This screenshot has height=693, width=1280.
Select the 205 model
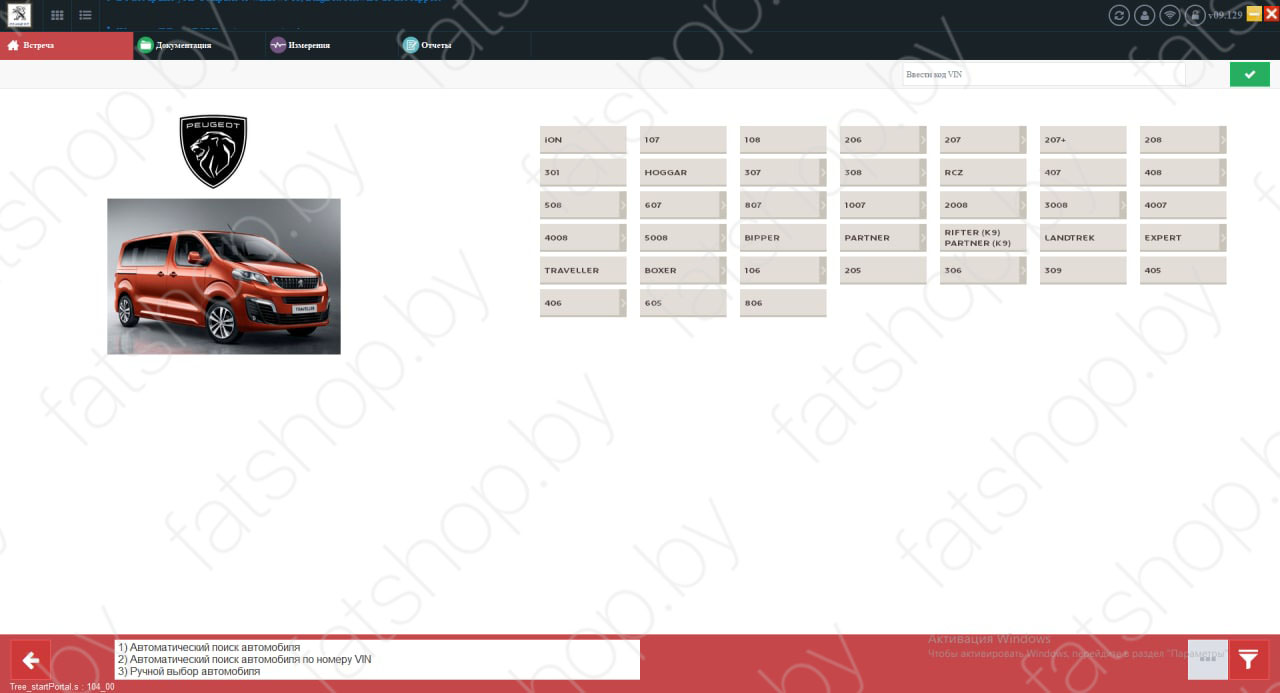pyautogui.click(x=883, y=270)
